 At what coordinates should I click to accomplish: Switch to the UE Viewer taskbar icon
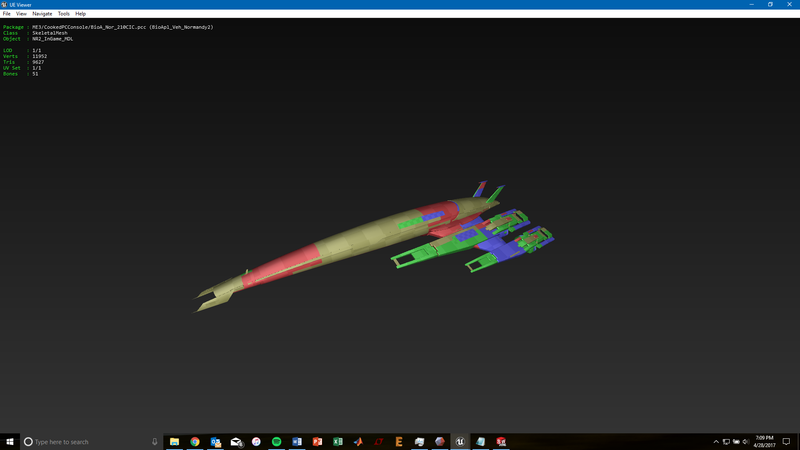(460, 442)
